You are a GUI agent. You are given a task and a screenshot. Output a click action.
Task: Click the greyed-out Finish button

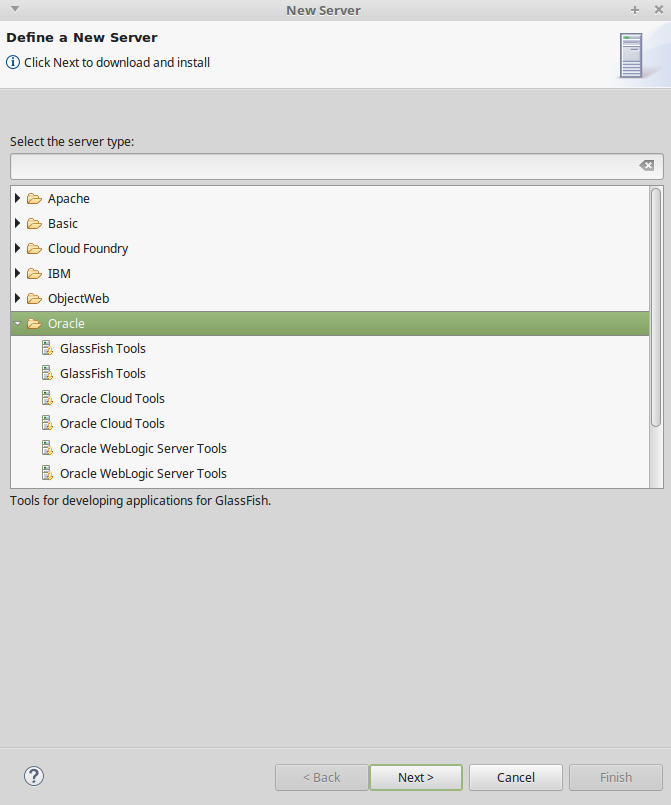pos(616,777)
